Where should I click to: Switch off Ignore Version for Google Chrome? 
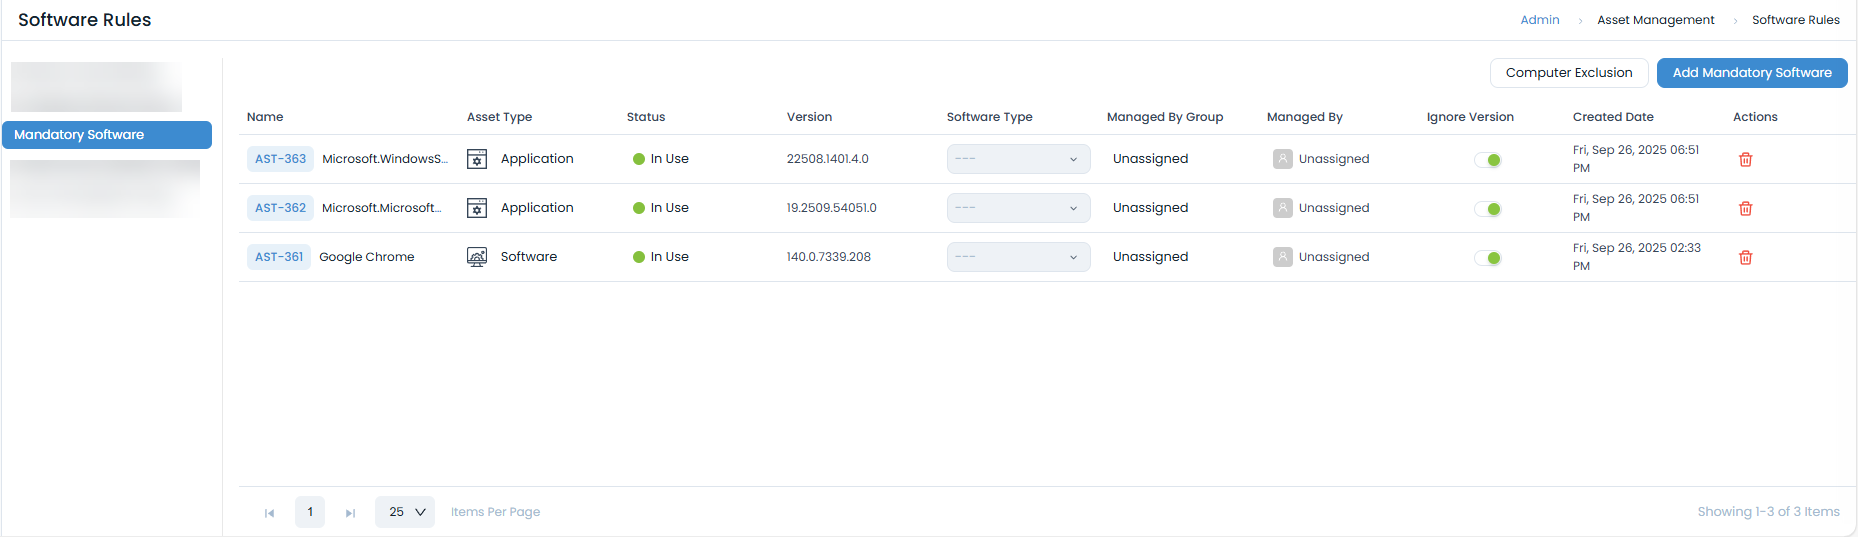(x=1488, y=258)
